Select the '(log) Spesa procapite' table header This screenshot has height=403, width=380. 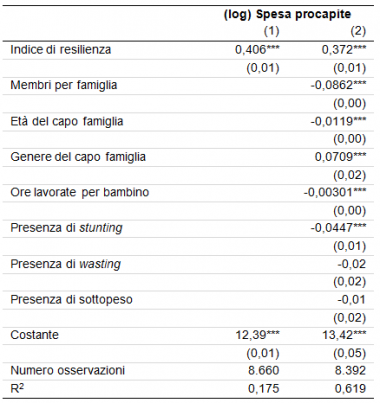287,14
